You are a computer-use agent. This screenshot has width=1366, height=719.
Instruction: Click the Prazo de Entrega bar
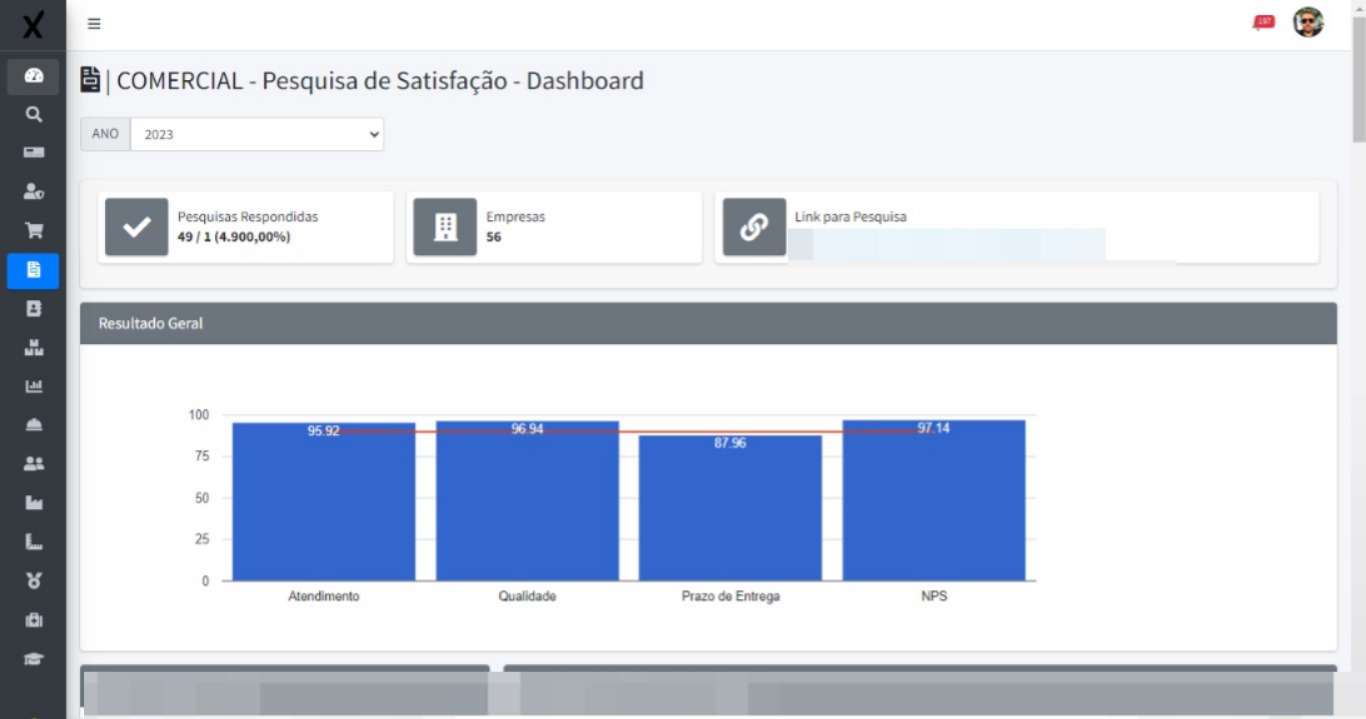pos(730,510)
